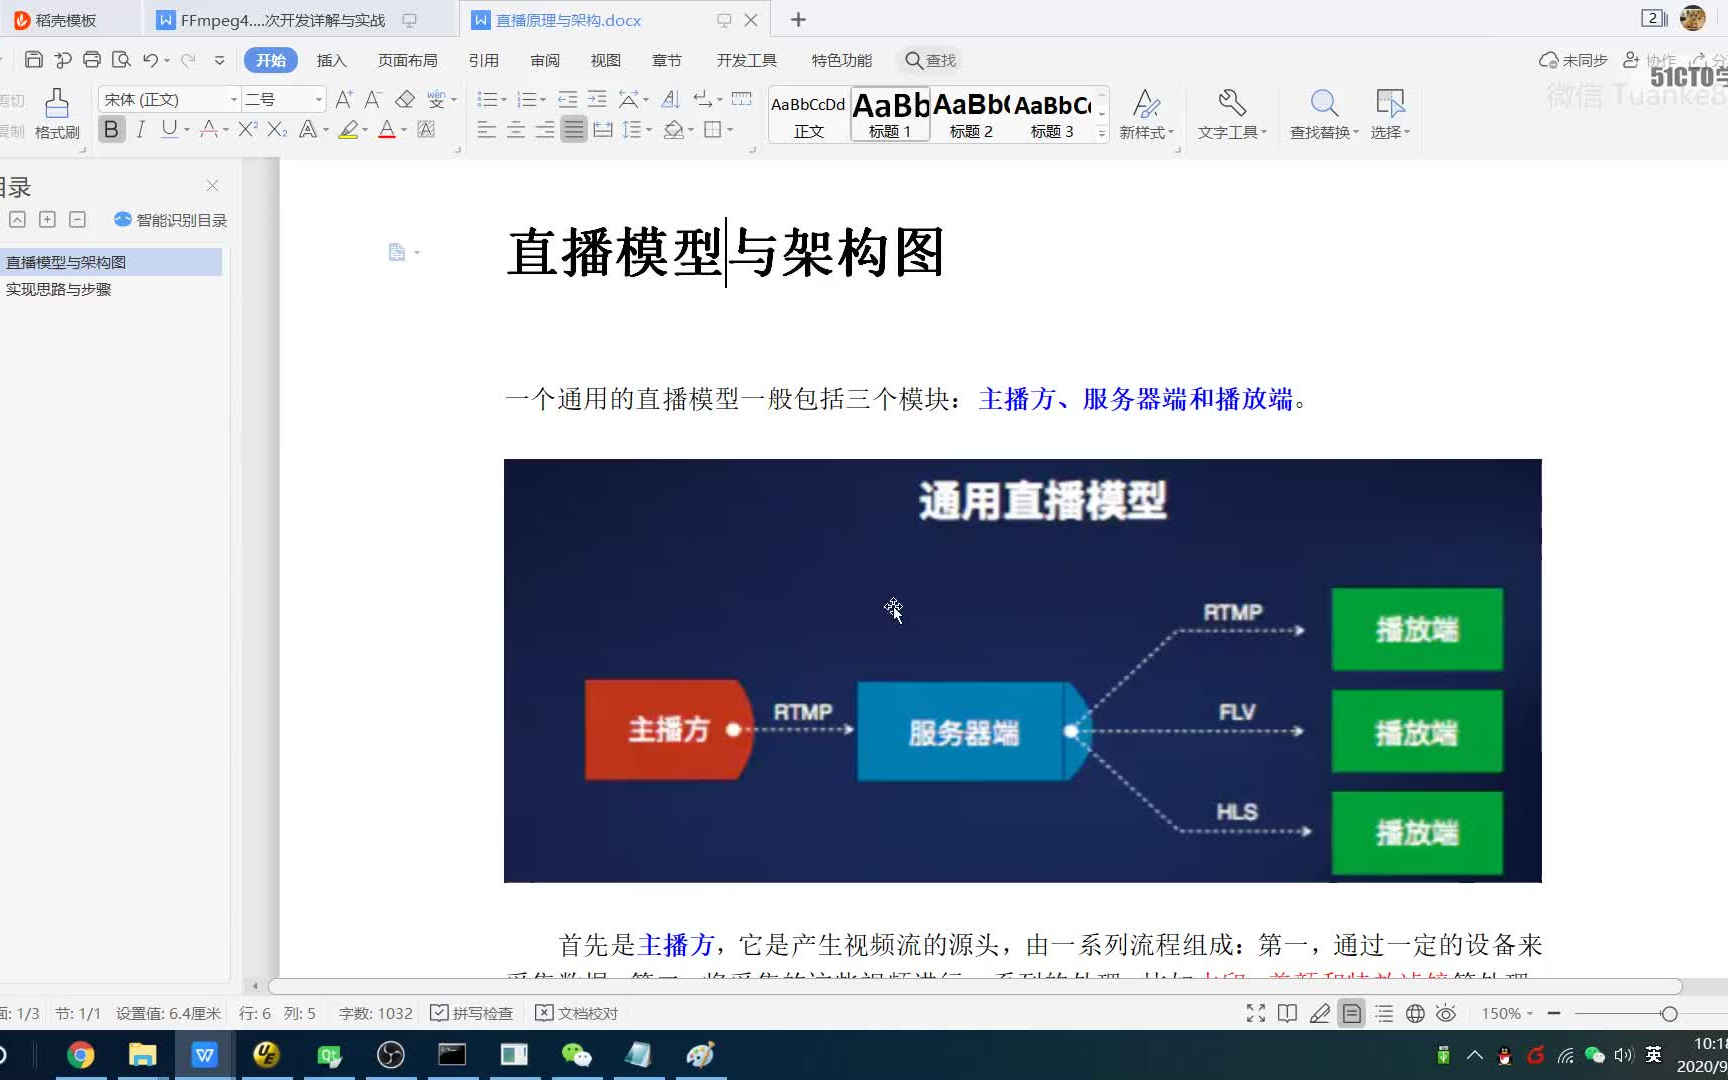The width and height of the screenshot is (1728, 1080).
Task: Switch to reading layout view
Action: tap(1287, 1013)
